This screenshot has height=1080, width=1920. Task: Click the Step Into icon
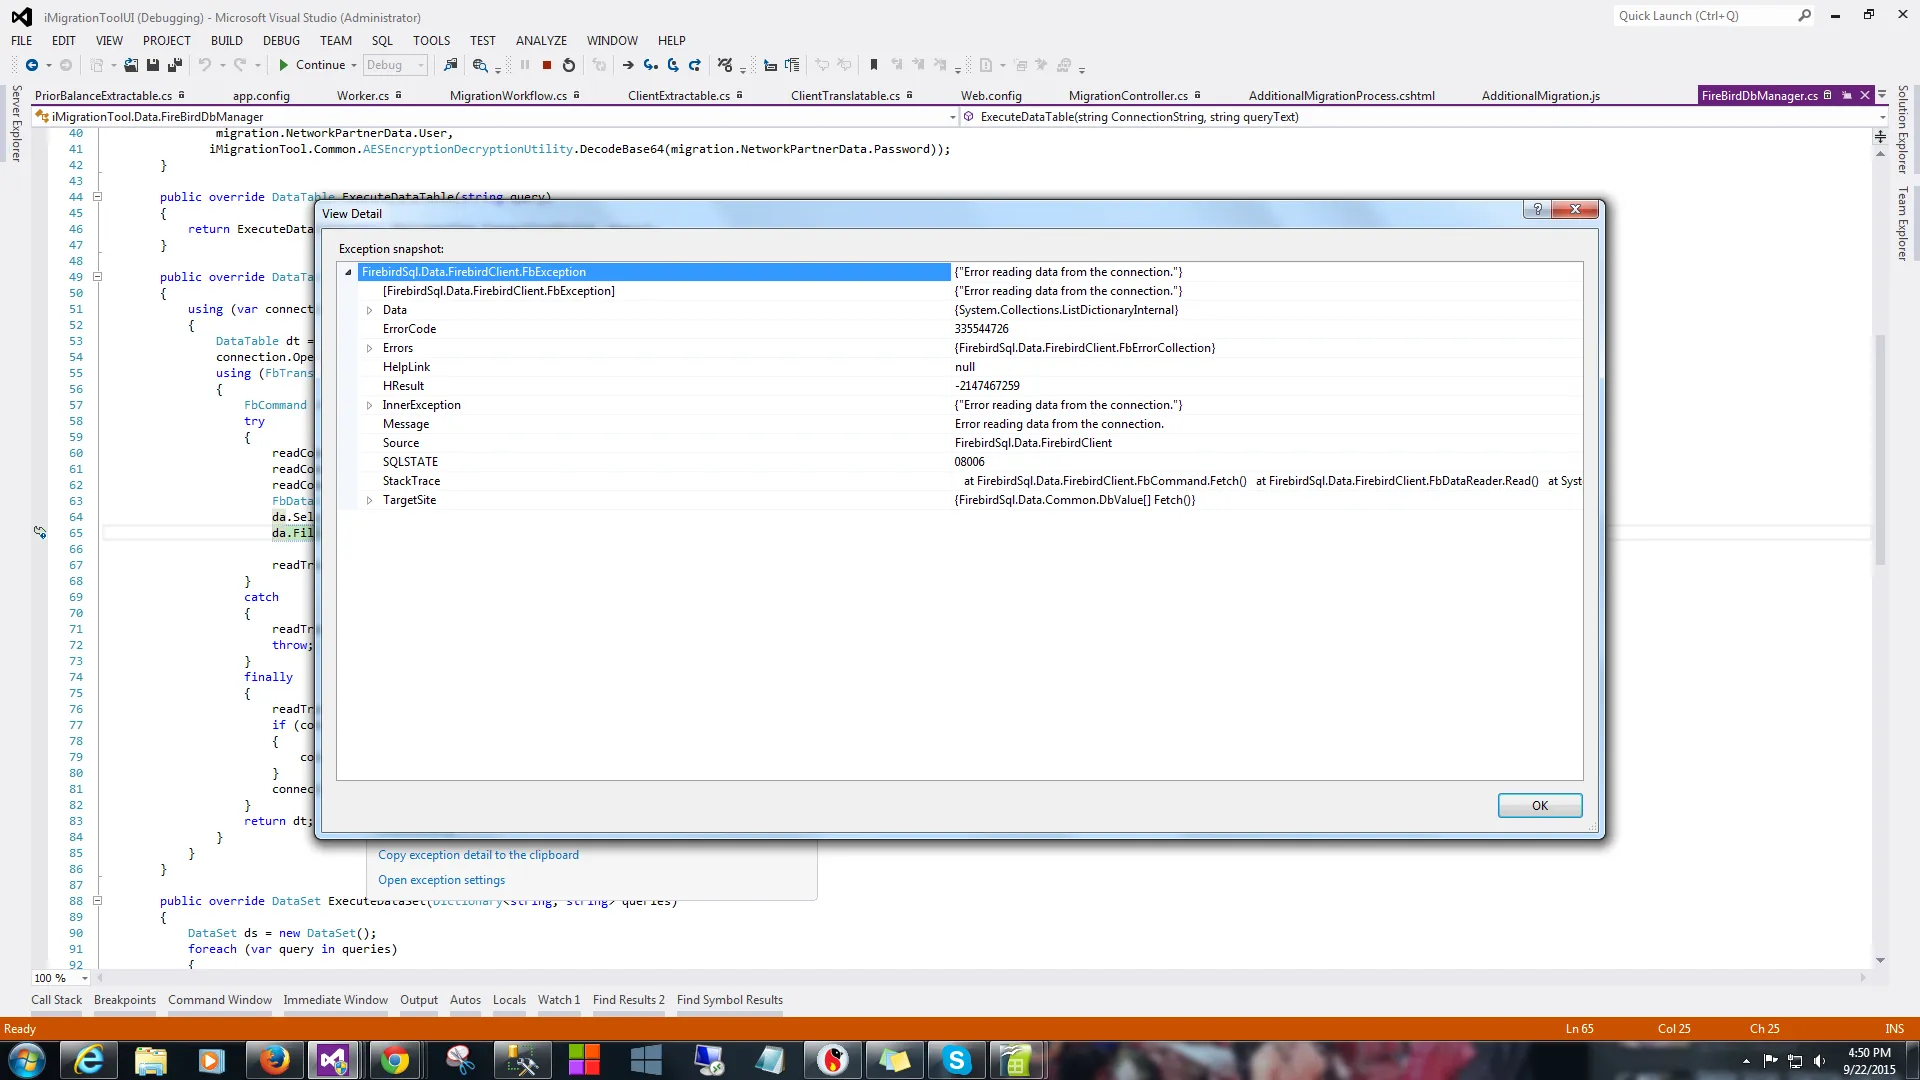tap(651, 65)
